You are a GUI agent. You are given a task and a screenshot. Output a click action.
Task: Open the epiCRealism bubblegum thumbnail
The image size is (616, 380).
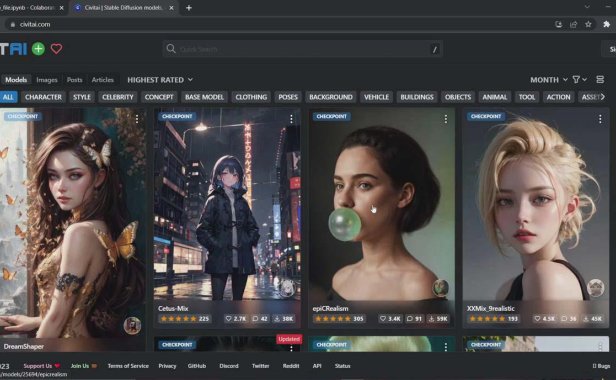pyautogui.click(x=381, y=204)
